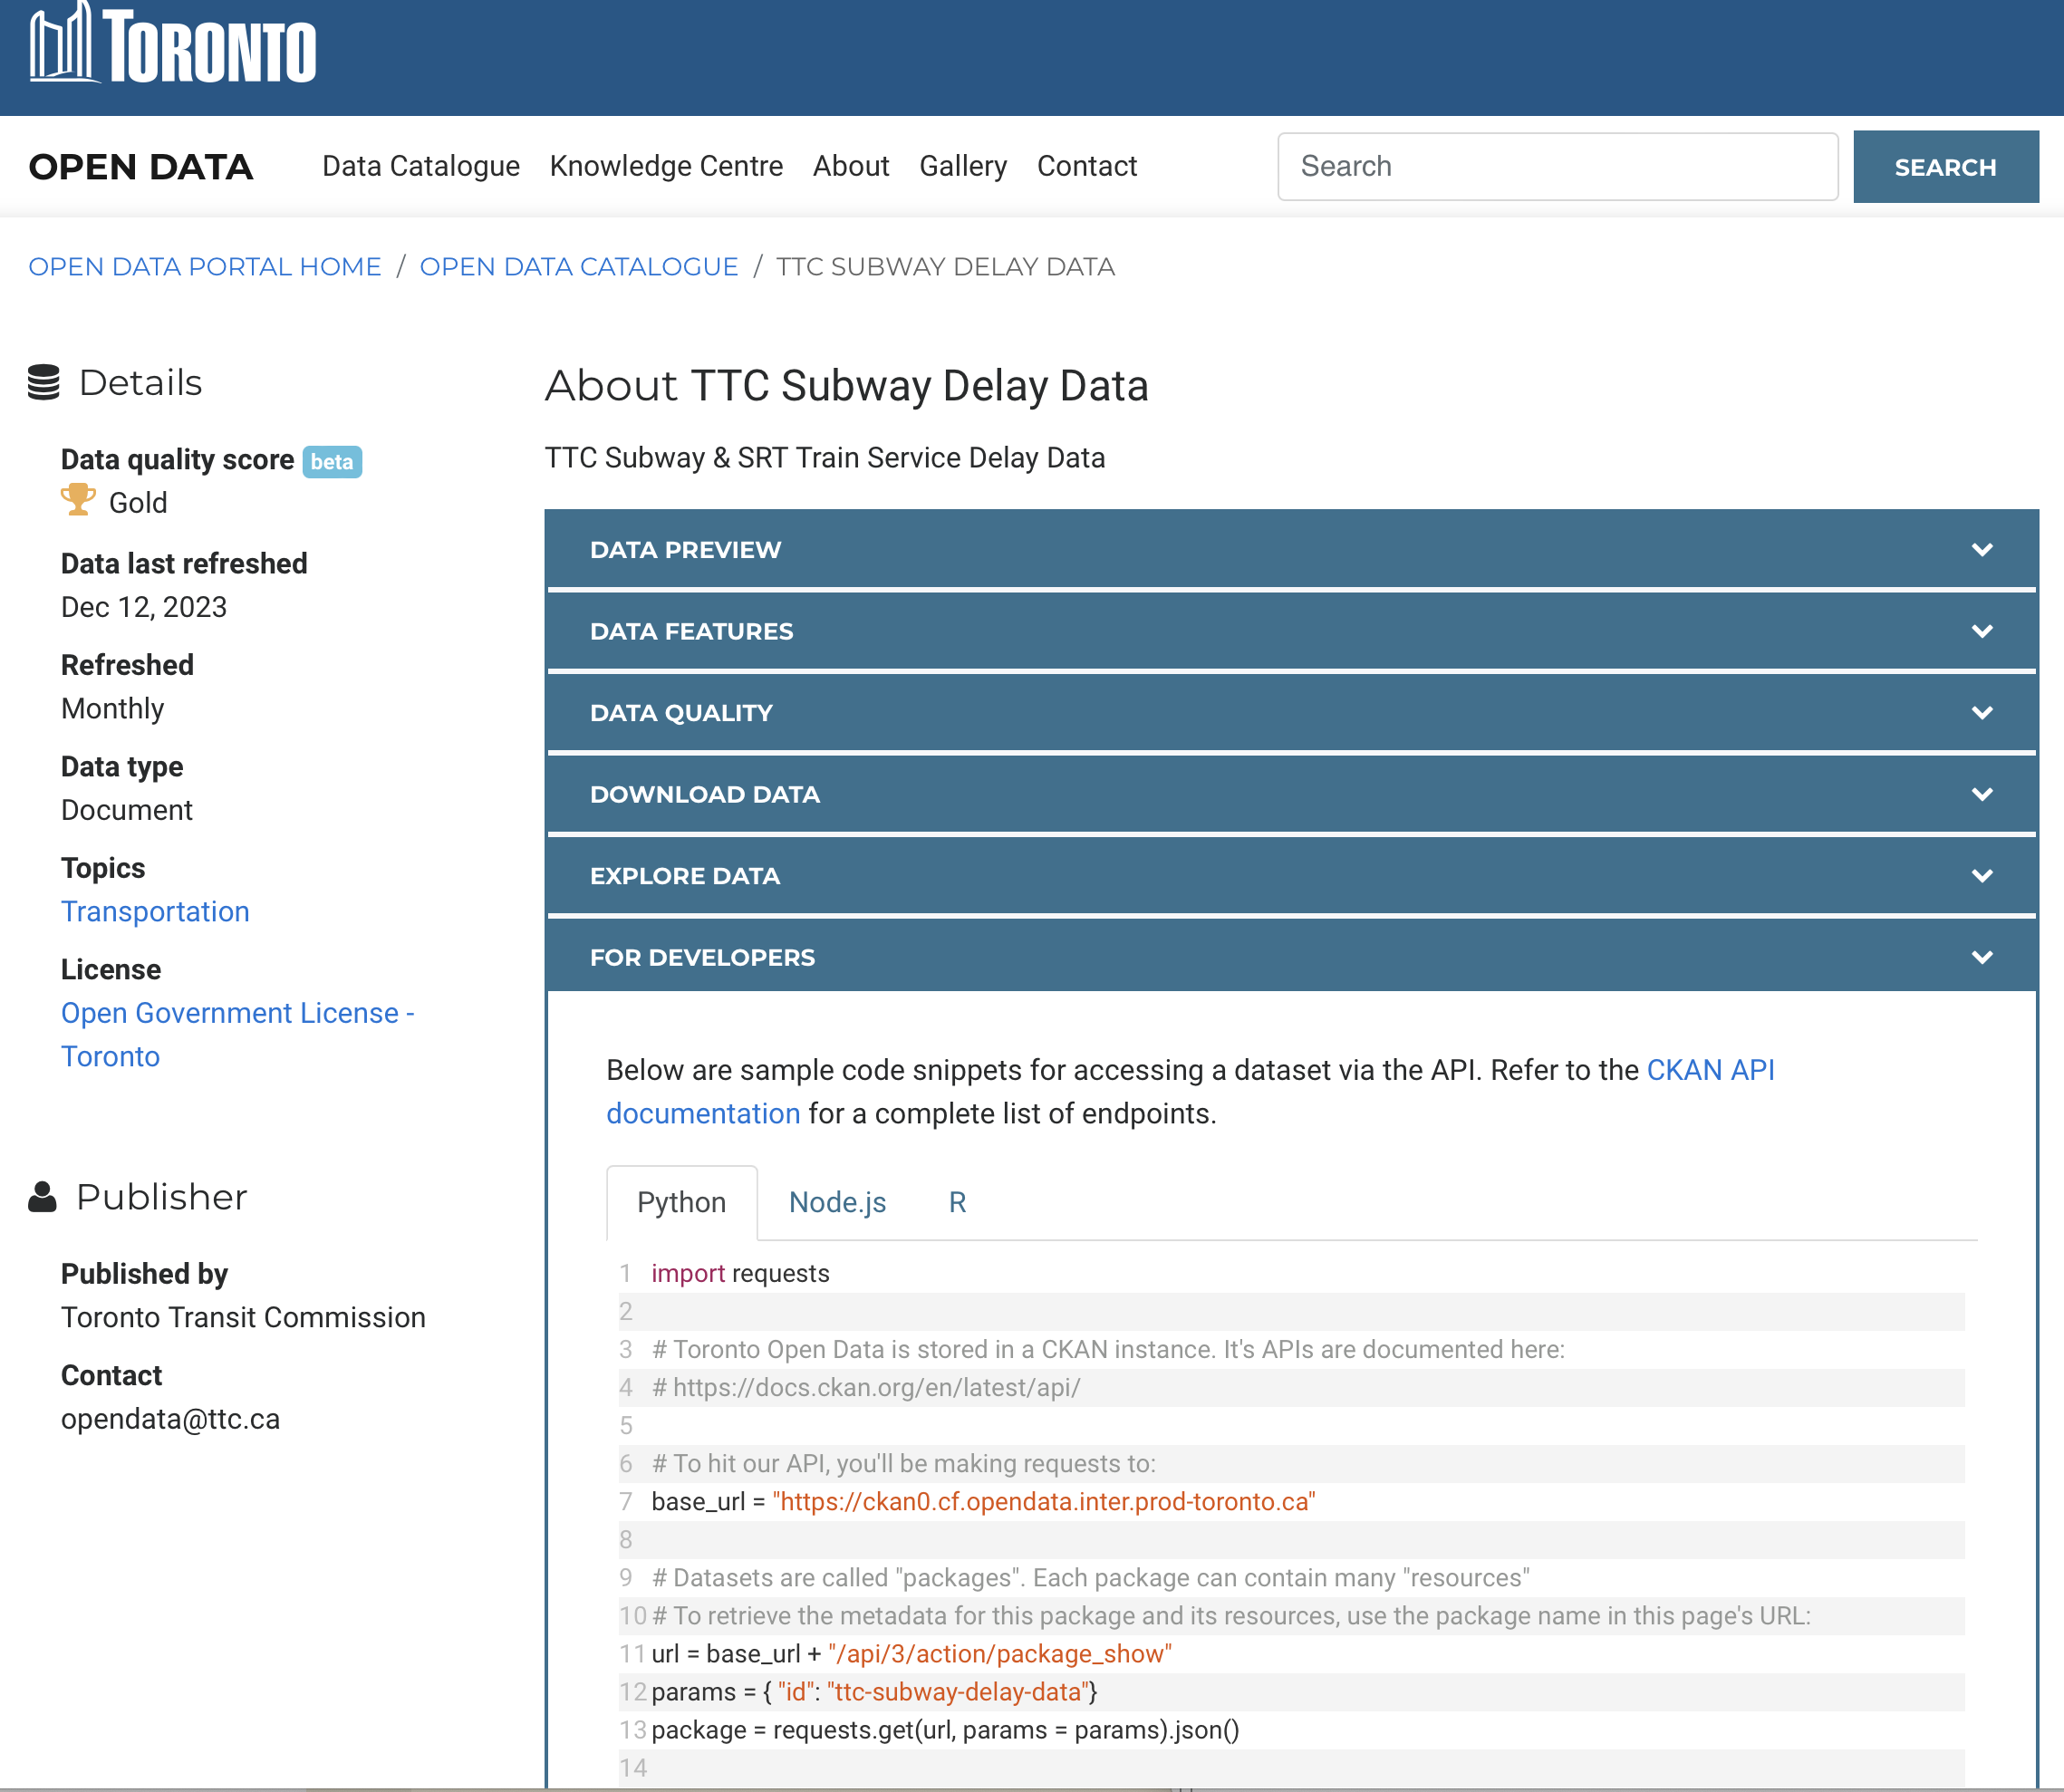The image size is (2064, 1792).
Task: Click the 'Document' data type value
Action: click(x=127, y=810)
